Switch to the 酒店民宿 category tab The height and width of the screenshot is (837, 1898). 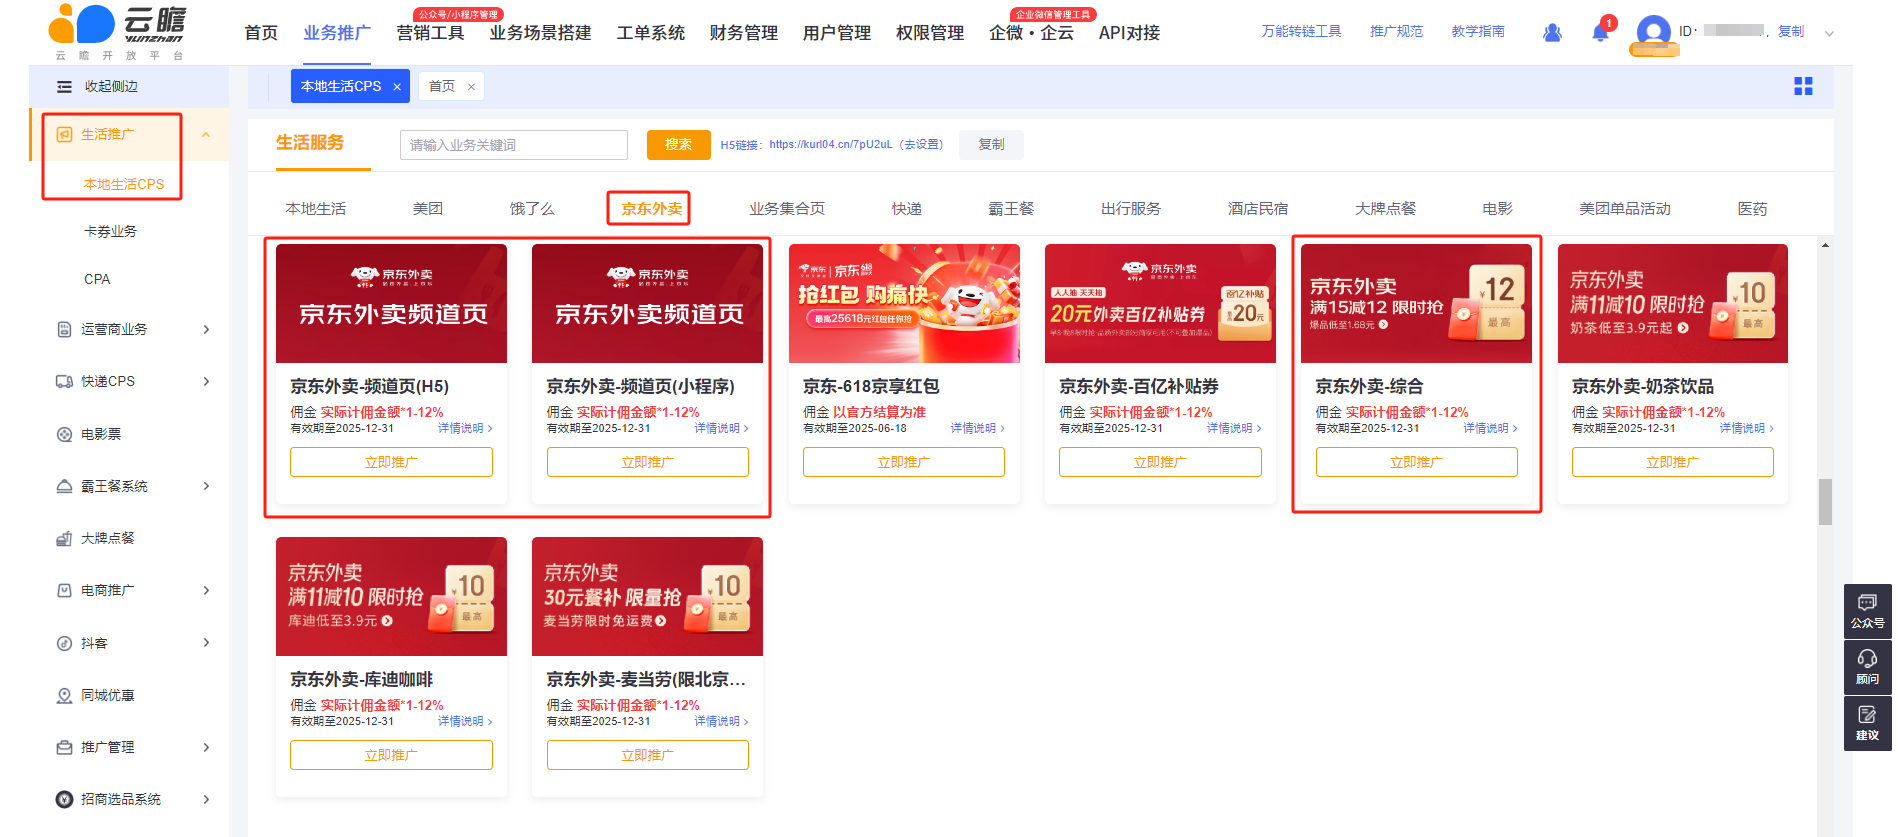pyautogui.click(x=1258, y=209)
